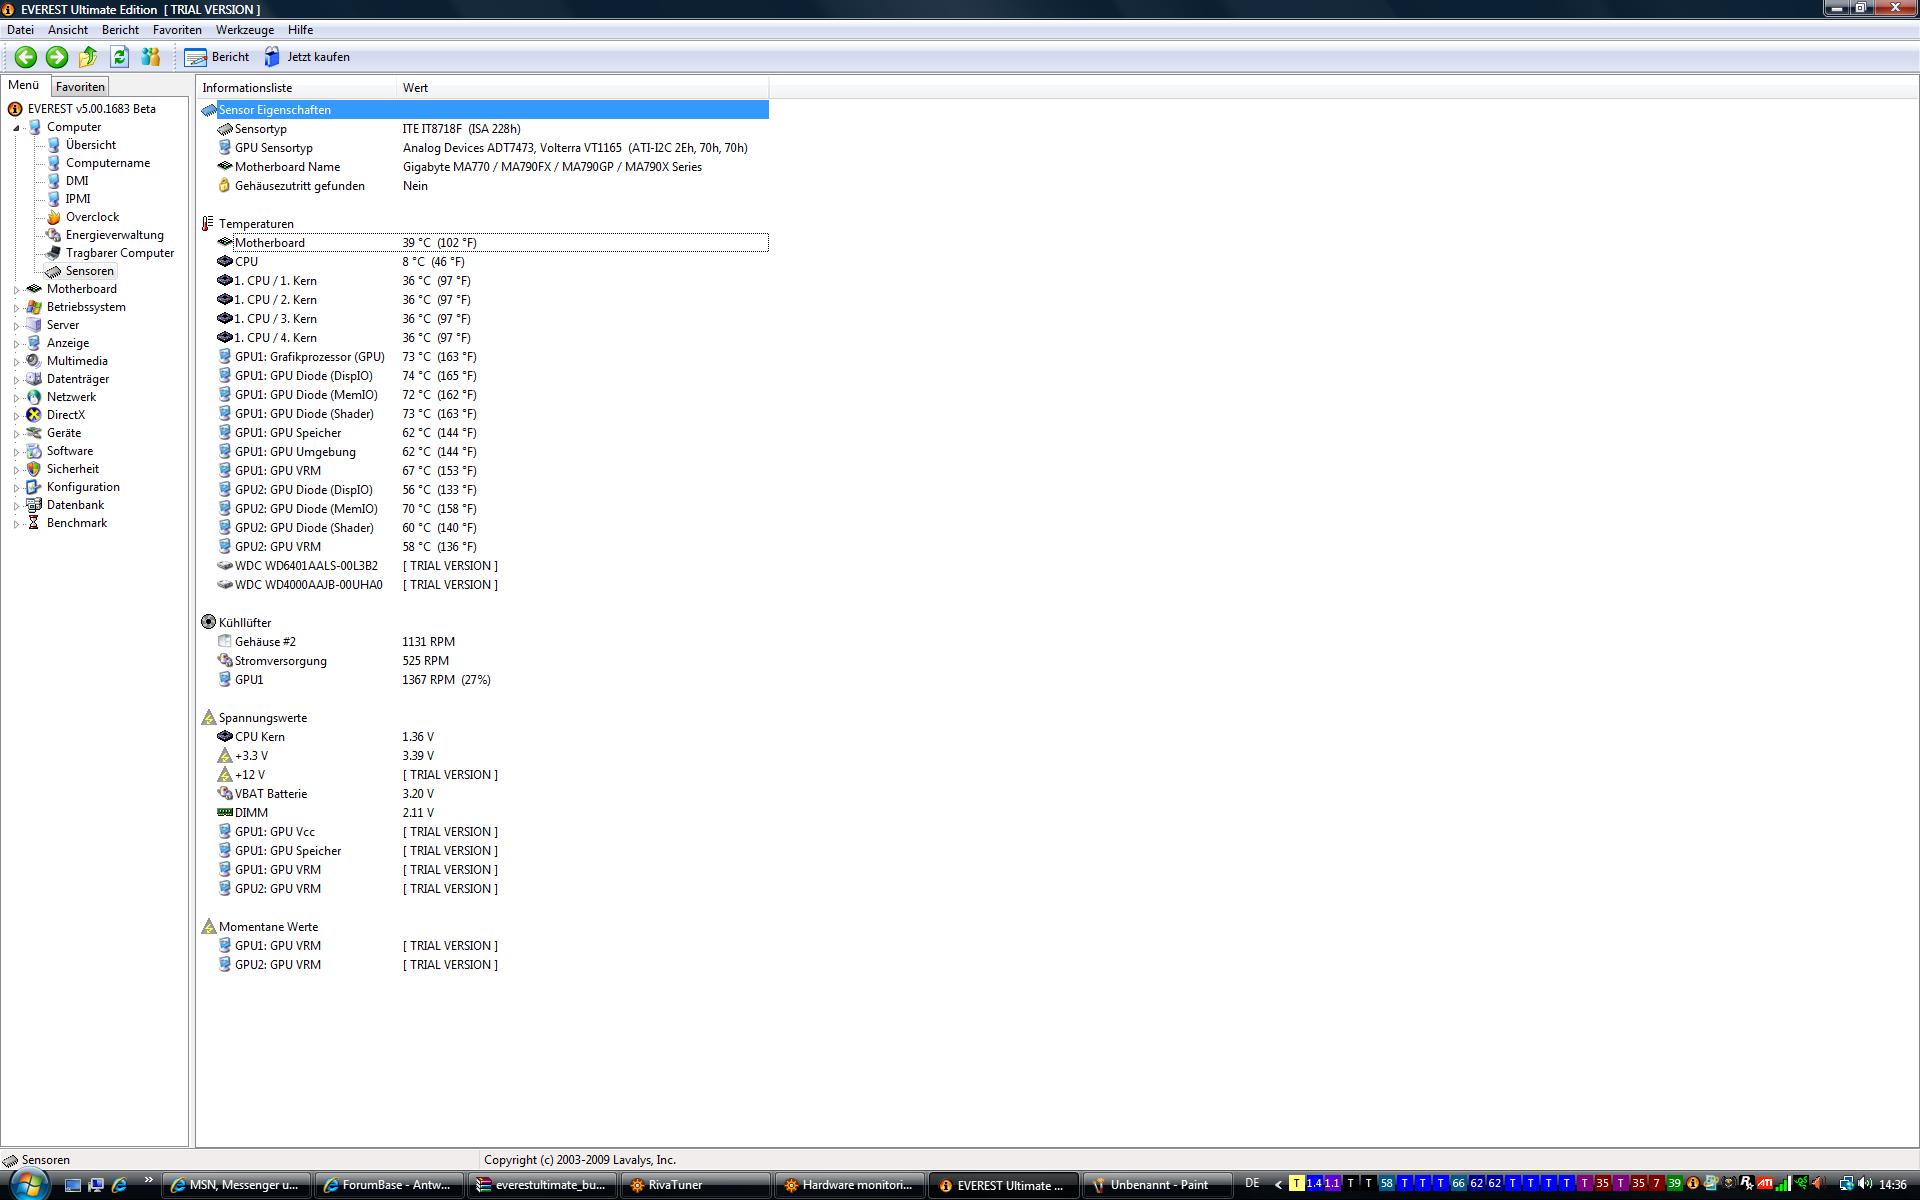Switch to 'Unbenannt - Paint' in the taskbar
The image size is (1920, 1200).
point(1158,1185)
